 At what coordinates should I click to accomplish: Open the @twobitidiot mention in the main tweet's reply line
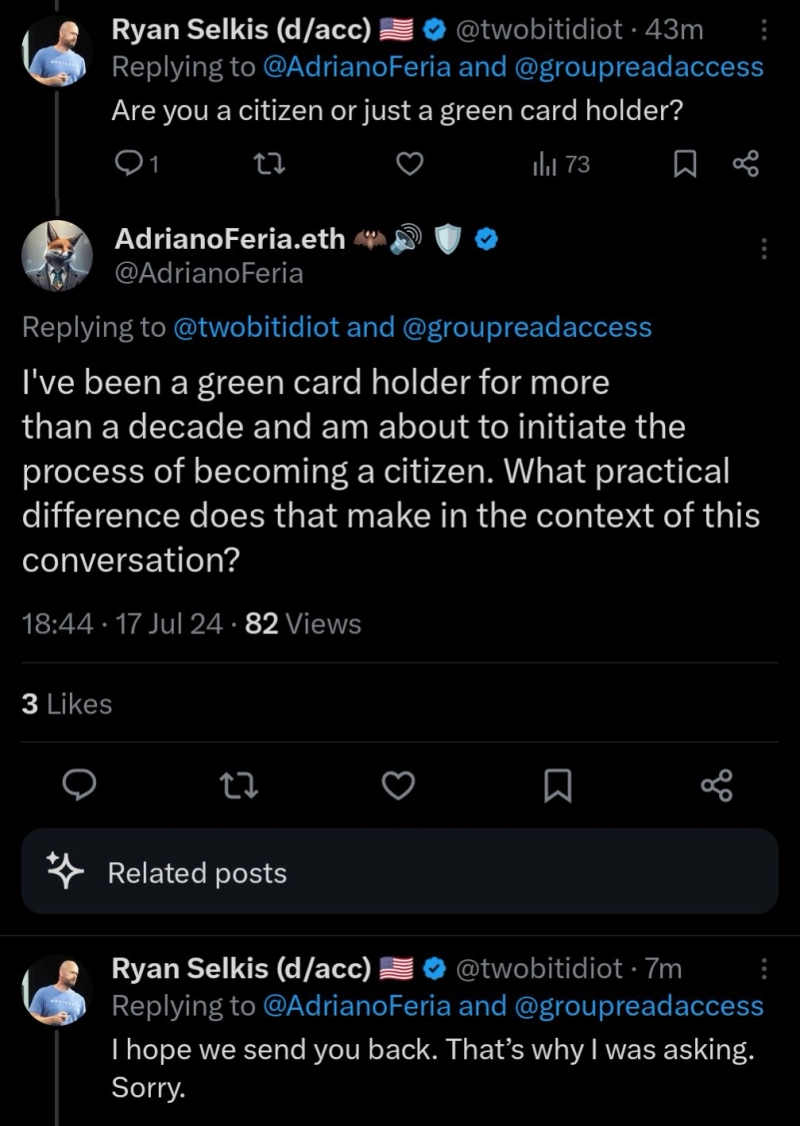click(x=256, y=327)
